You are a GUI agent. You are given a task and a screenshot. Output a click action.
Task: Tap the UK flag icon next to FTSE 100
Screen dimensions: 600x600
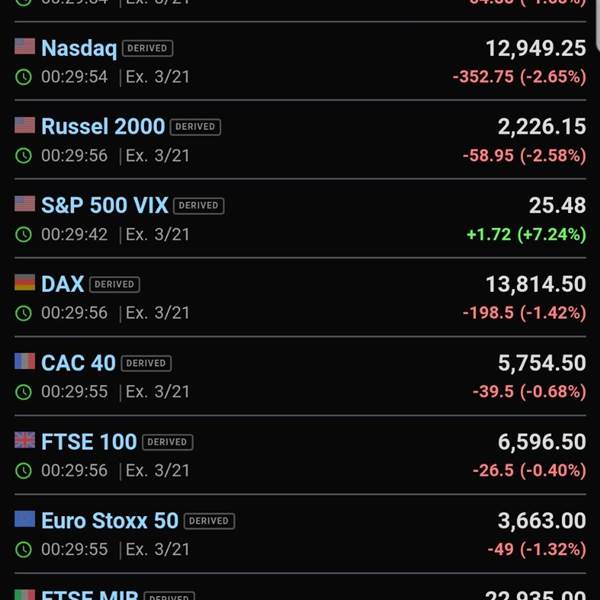point(24,440)
